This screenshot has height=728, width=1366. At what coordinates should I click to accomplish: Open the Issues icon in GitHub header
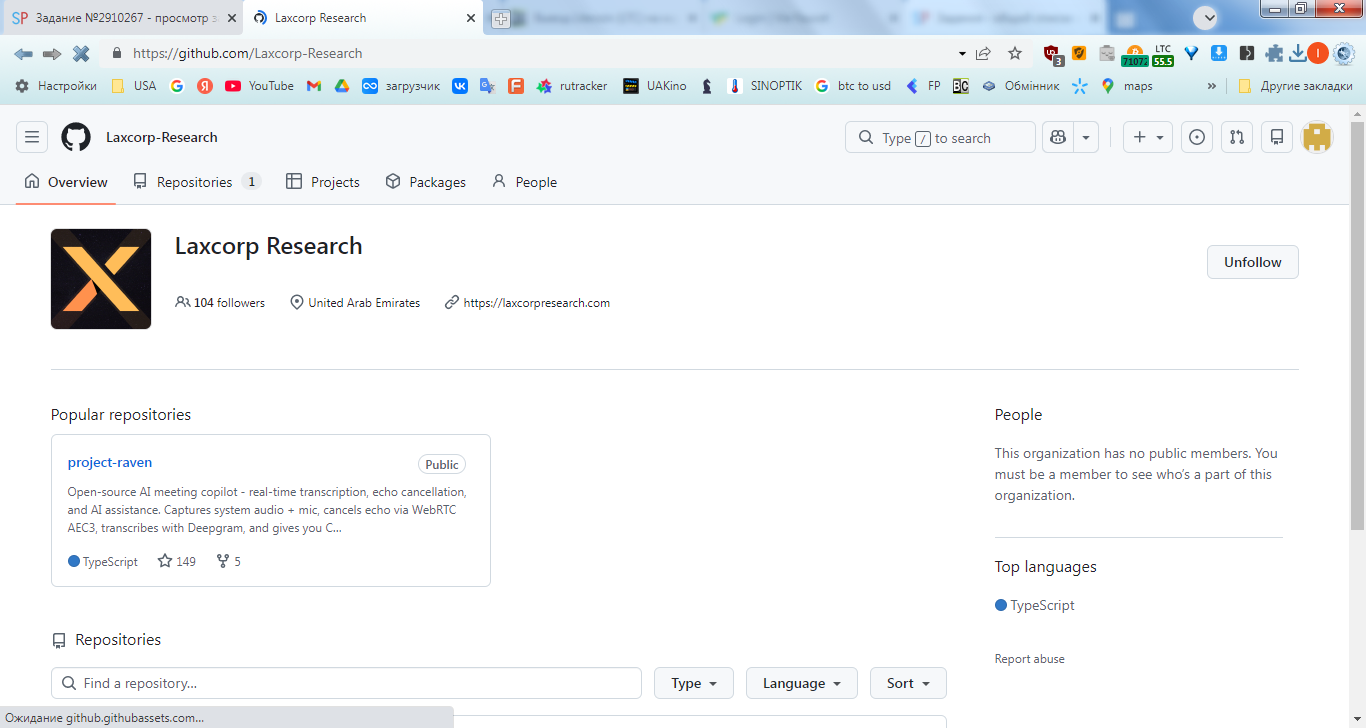point(1197,137)
